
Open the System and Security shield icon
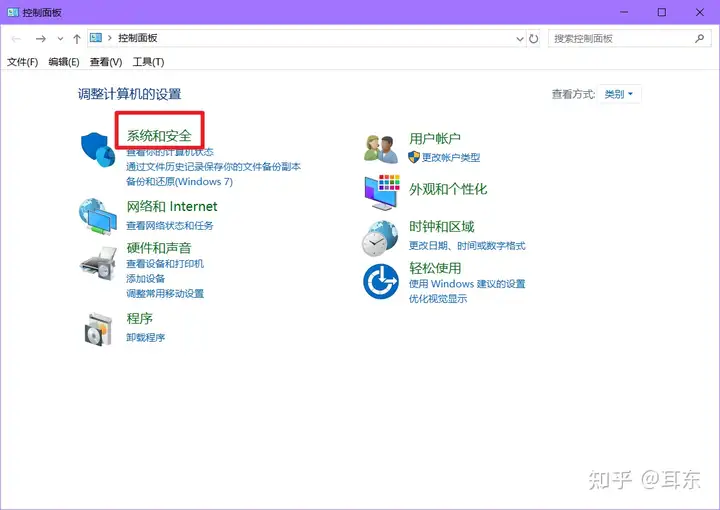click(98, 150)
